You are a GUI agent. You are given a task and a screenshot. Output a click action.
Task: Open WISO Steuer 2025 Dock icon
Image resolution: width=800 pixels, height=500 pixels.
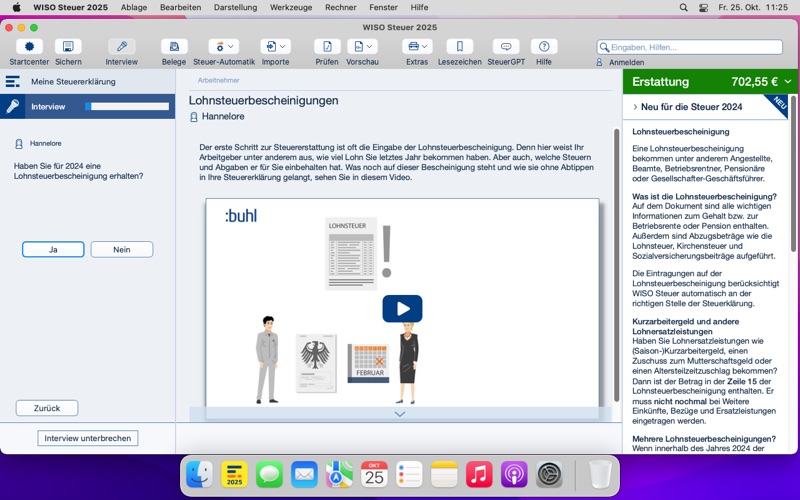click(234, 474)
